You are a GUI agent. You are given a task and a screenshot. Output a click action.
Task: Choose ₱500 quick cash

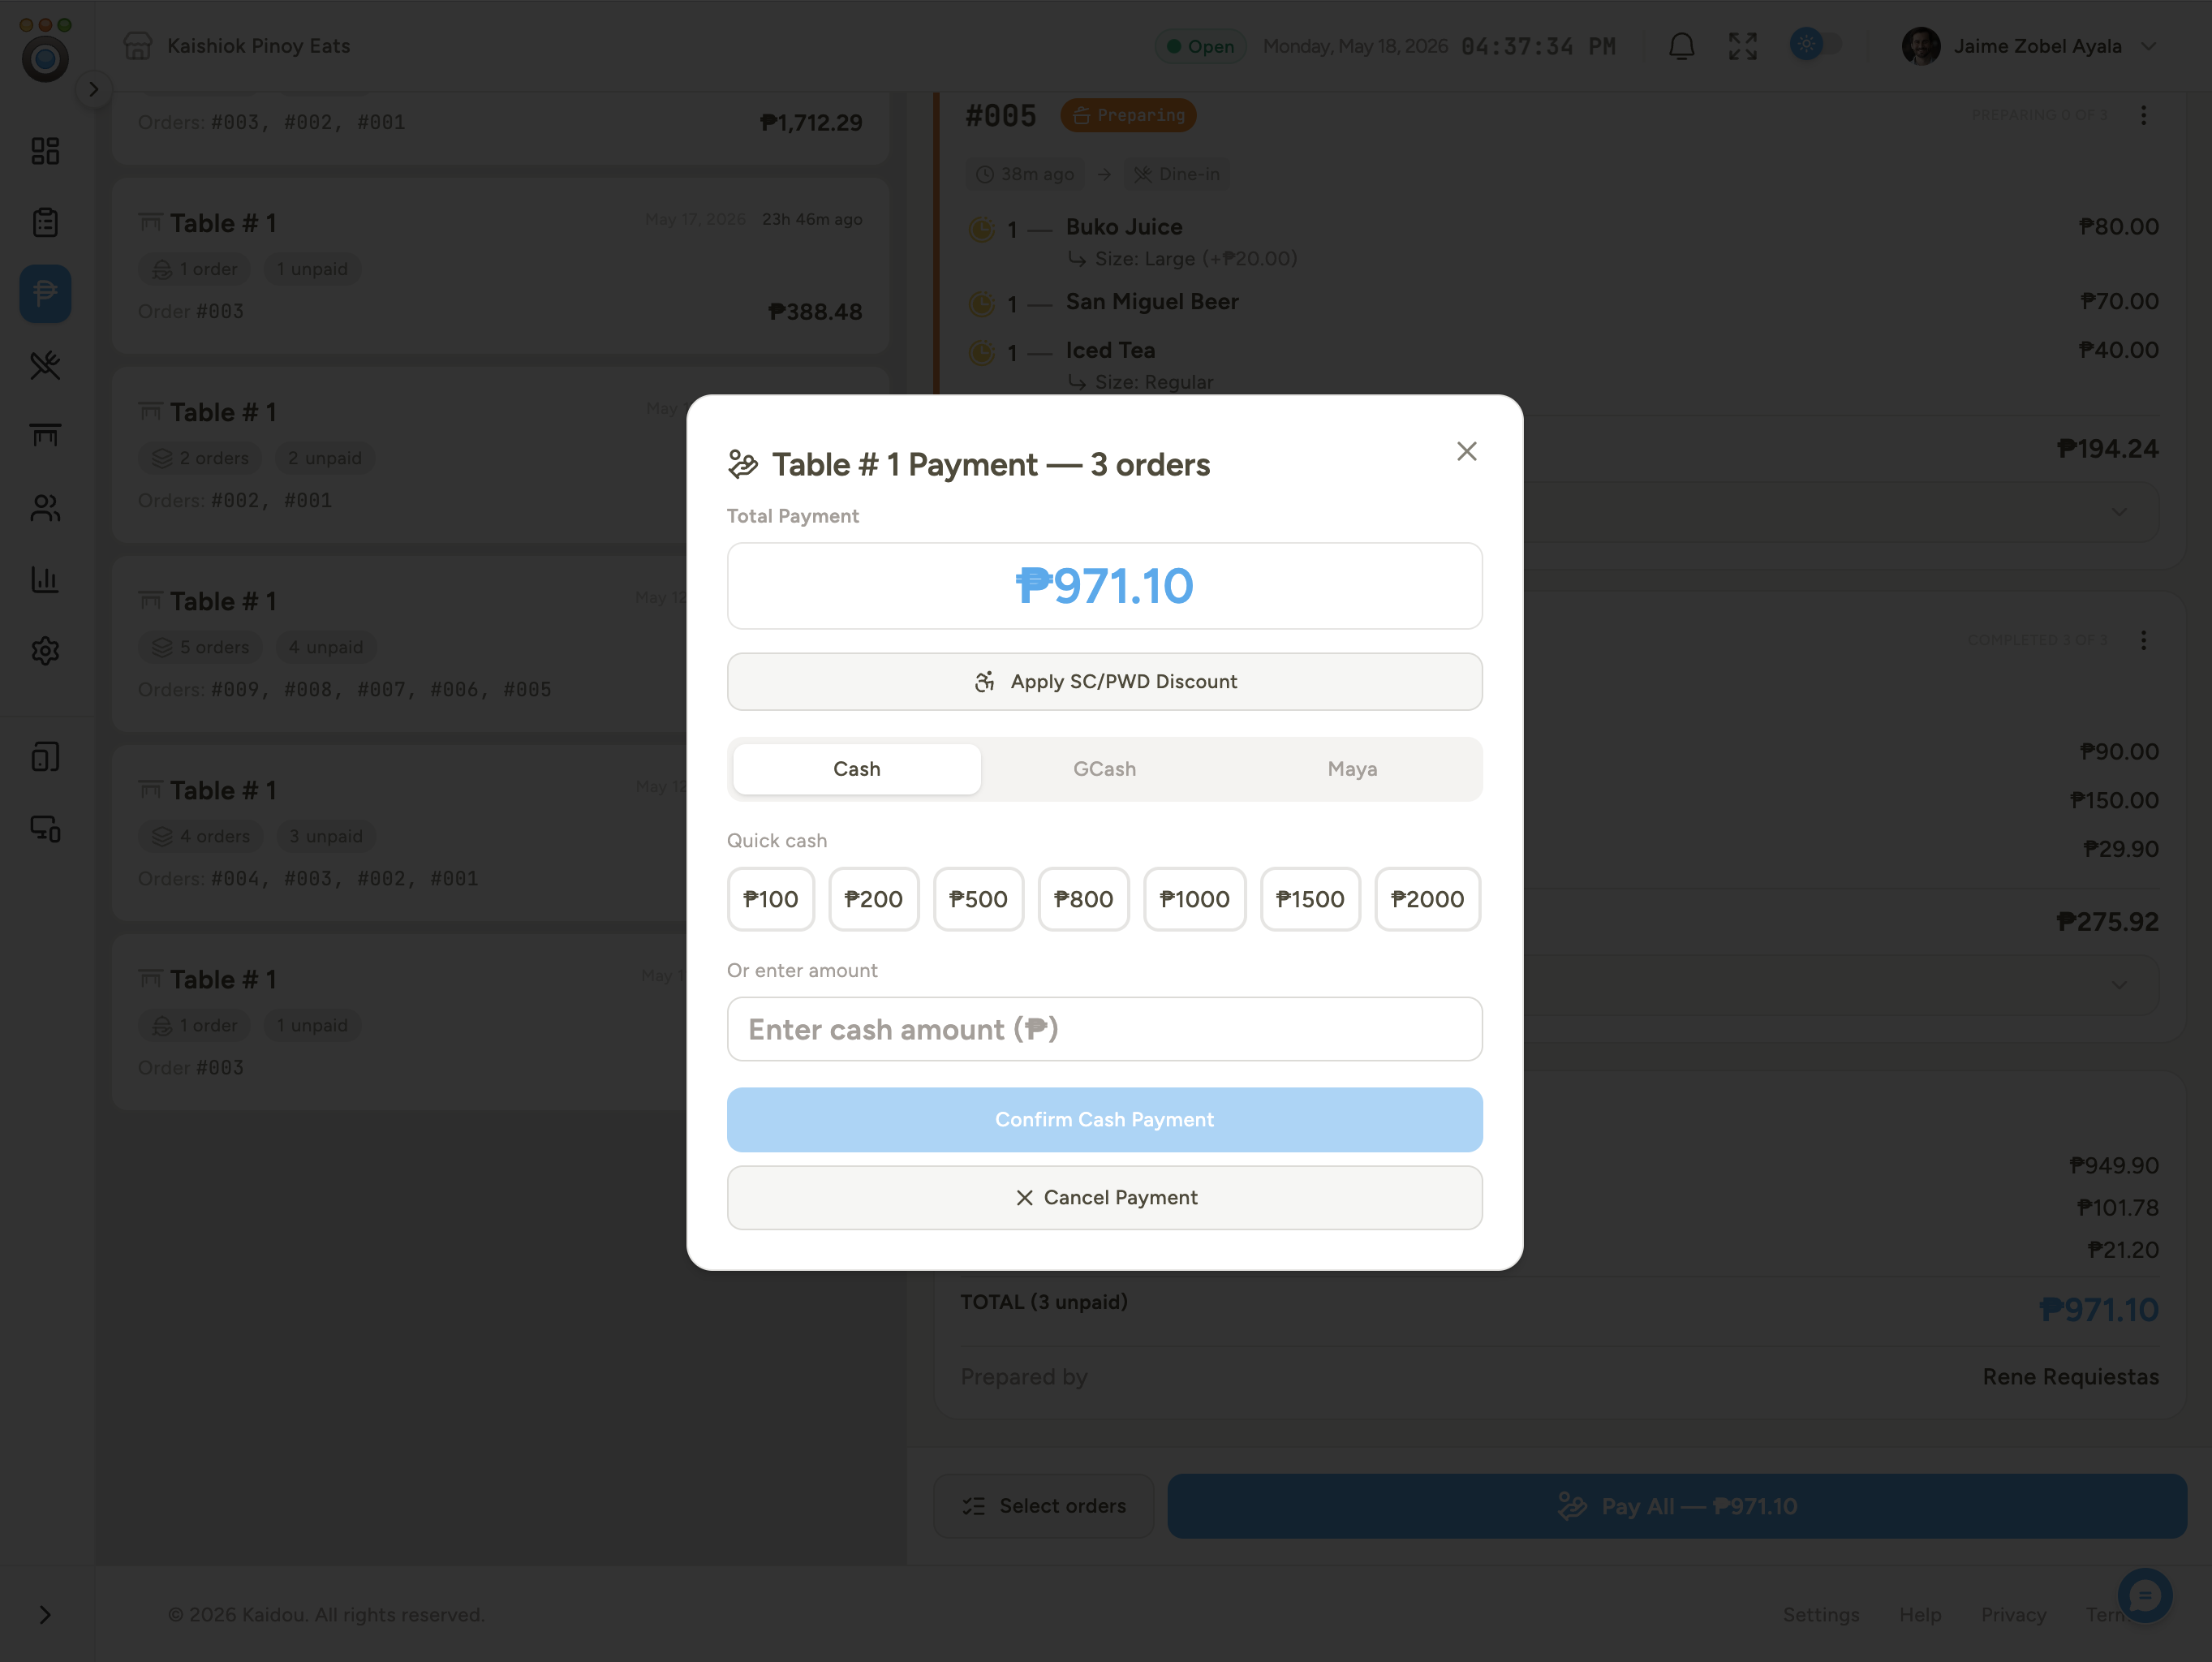pyautogui.click(x=978, y=898)
